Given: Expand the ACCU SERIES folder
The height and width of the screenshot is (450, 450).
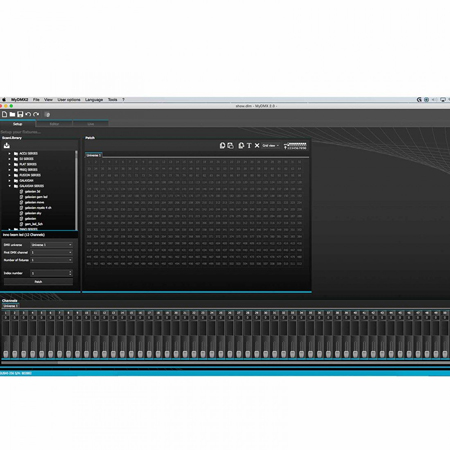Looking at the screenshot, I should tap(9, 154).
